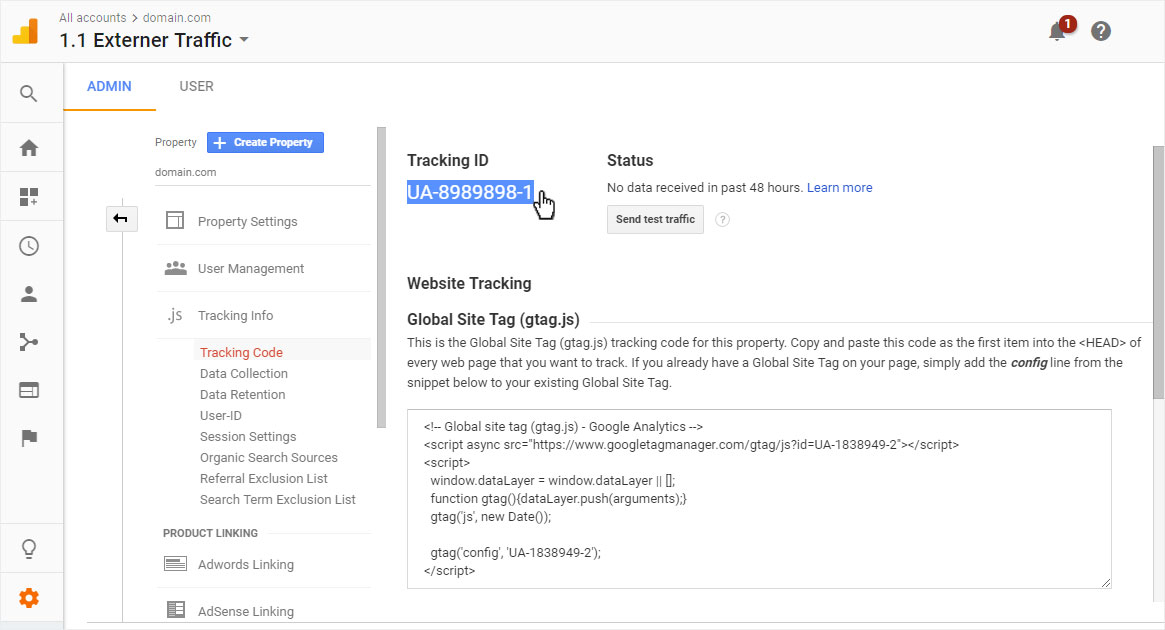This screenshot has height=630, width=1165.
Task: Follow the Learn more link
Action: [840, 188]
